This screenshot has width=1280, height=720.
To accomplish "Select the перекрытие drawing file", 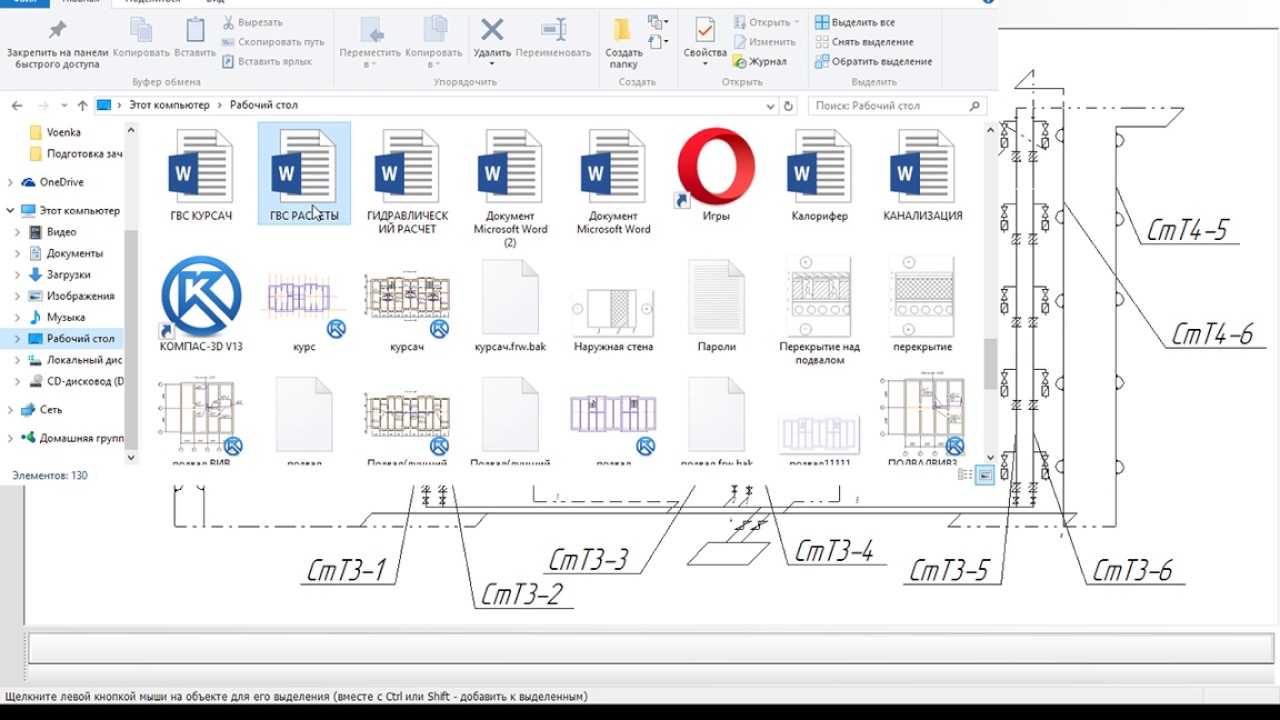I will [922, 304].
